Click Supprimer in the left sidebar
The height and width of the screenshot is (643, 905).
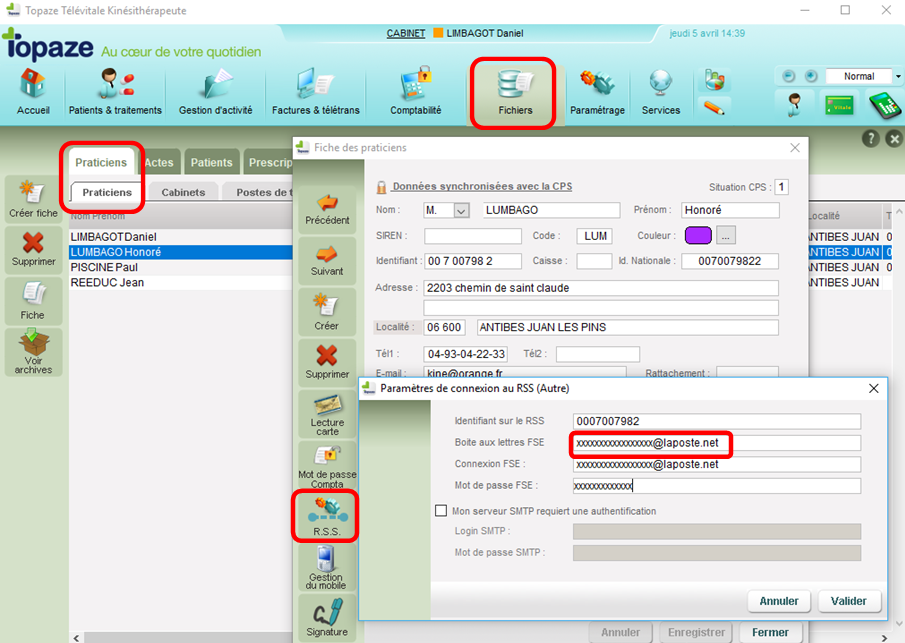(x=33, y=249)
